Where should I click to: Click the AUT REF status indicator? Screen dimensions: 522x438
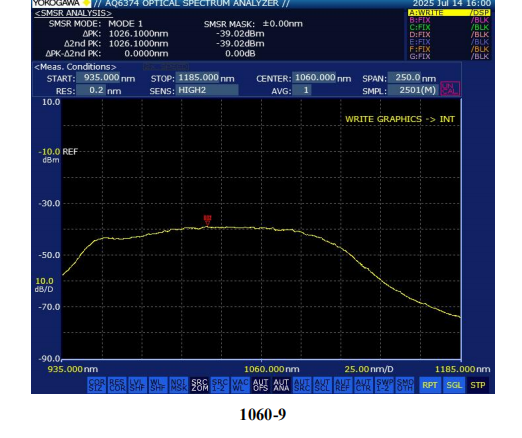point(343,385)
